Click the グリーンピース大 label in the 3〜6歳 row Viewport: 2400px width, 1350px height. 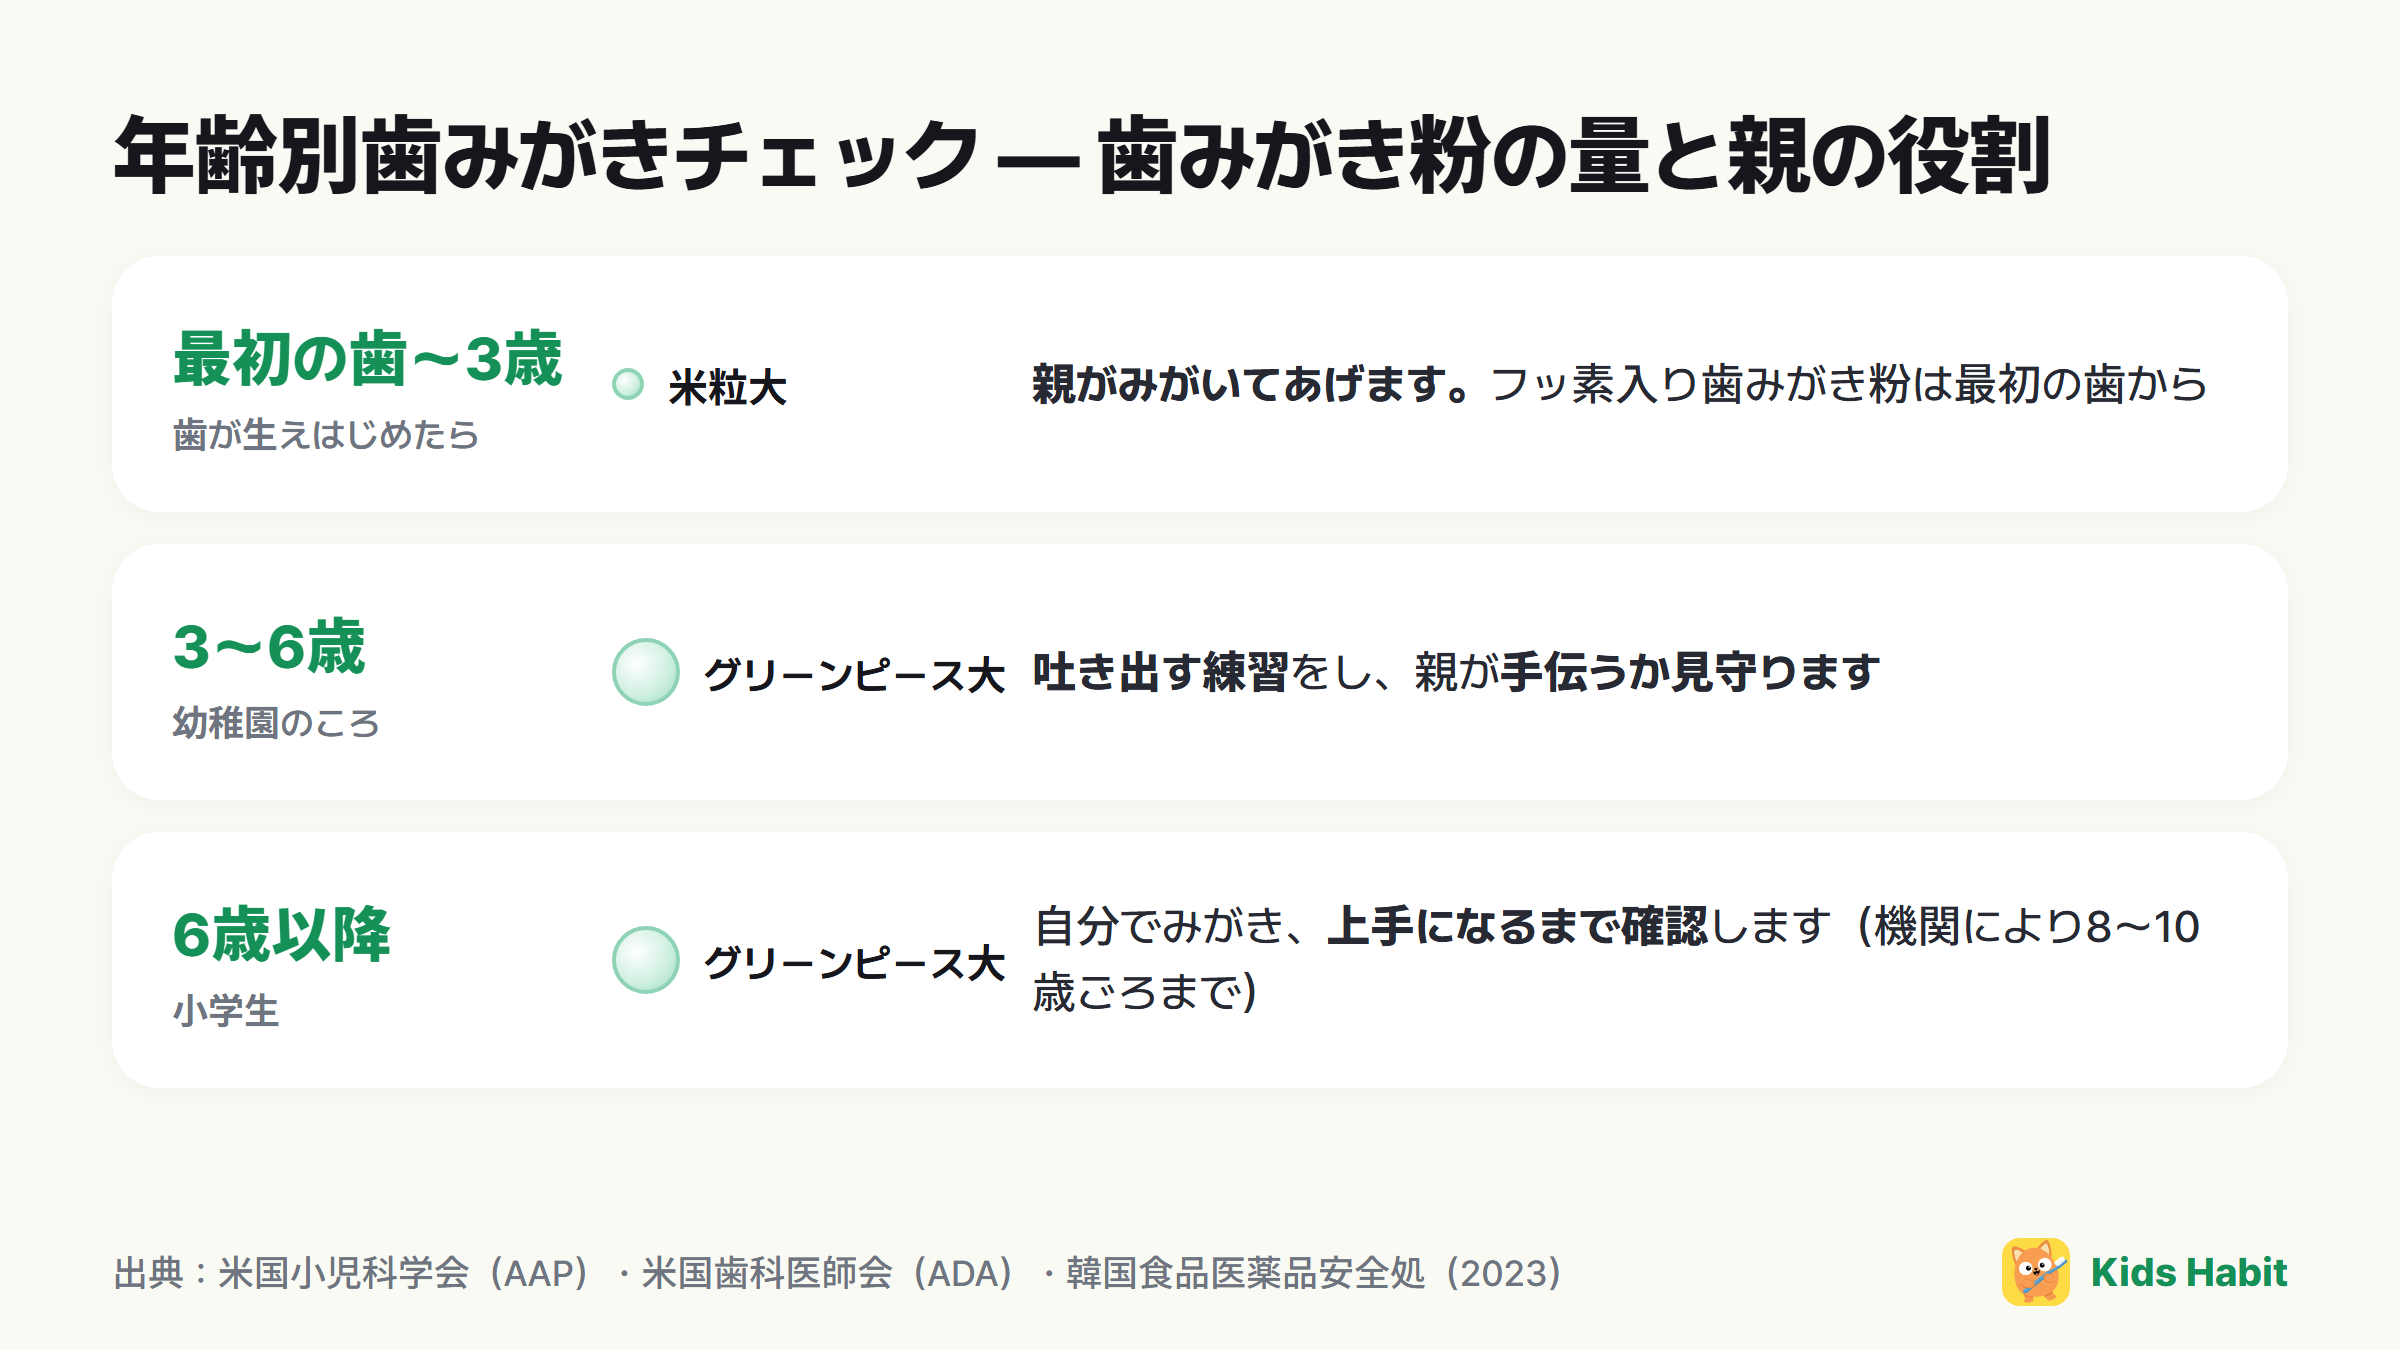[x=854, y=675]
